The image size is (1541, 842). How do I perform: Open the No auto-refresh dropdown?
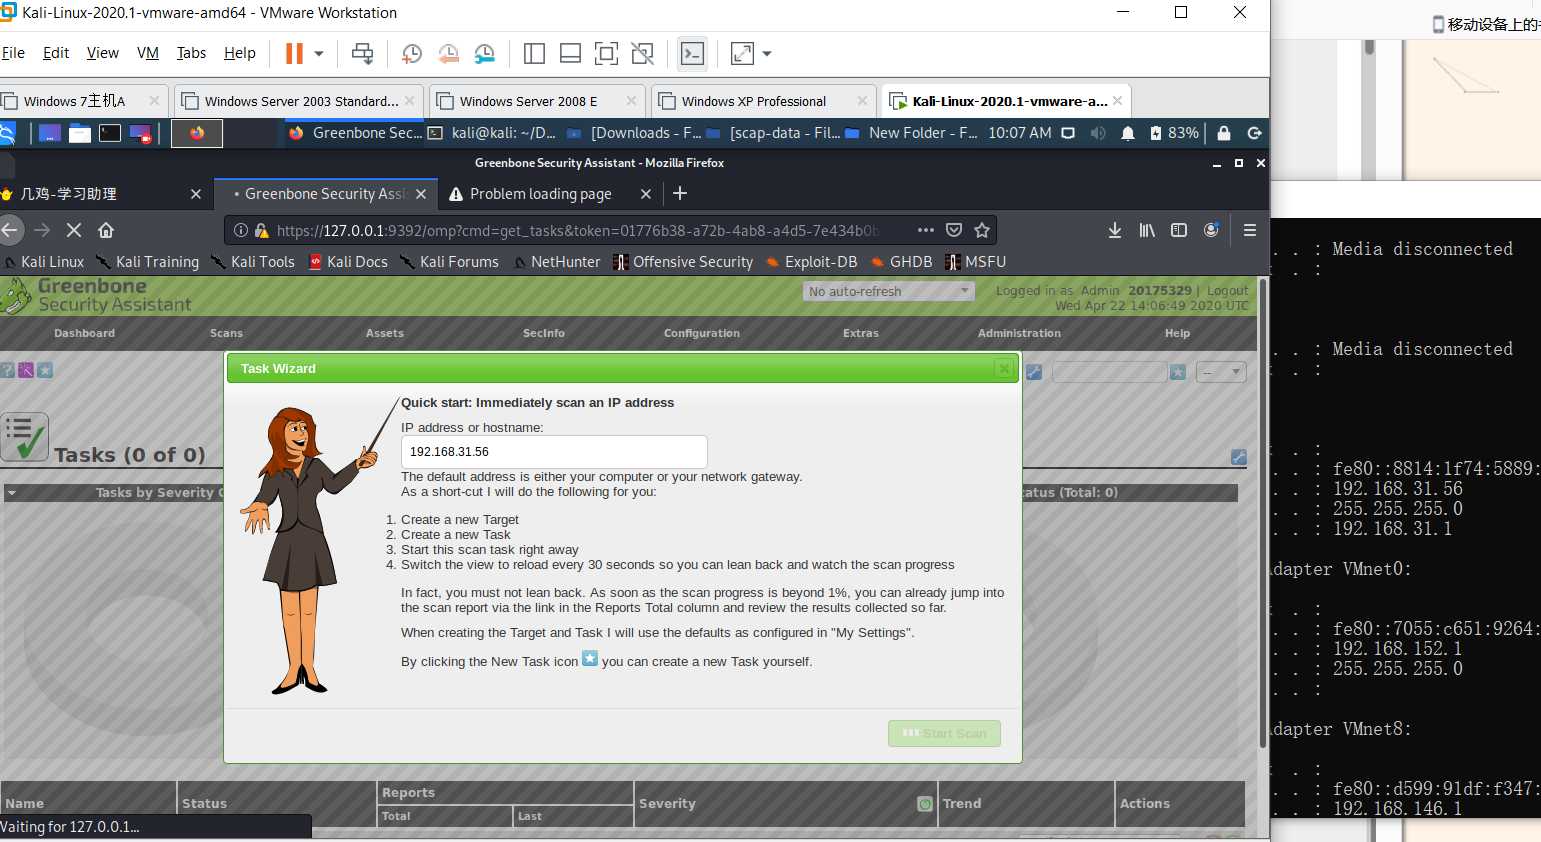pos(888,291)
